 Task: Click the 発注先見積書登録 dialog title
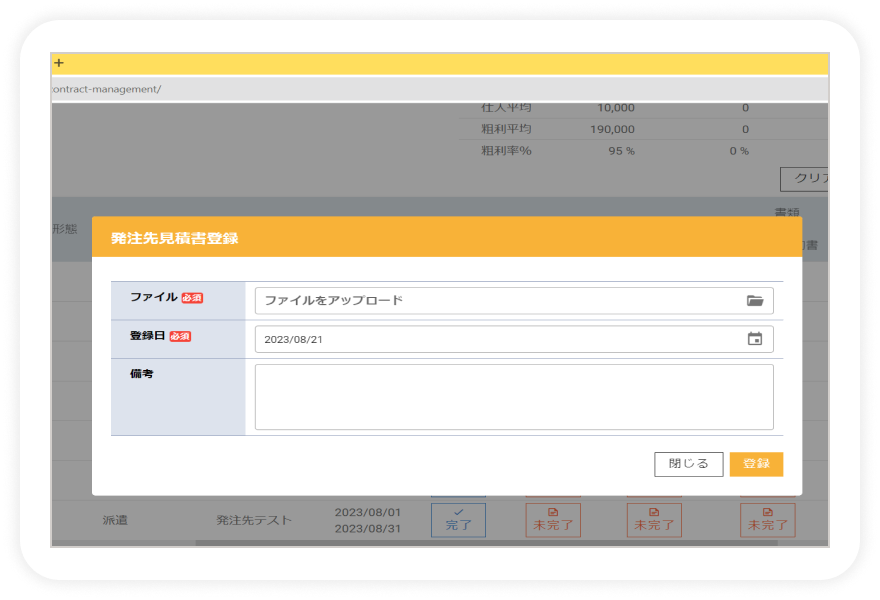[x=175, y=238]
